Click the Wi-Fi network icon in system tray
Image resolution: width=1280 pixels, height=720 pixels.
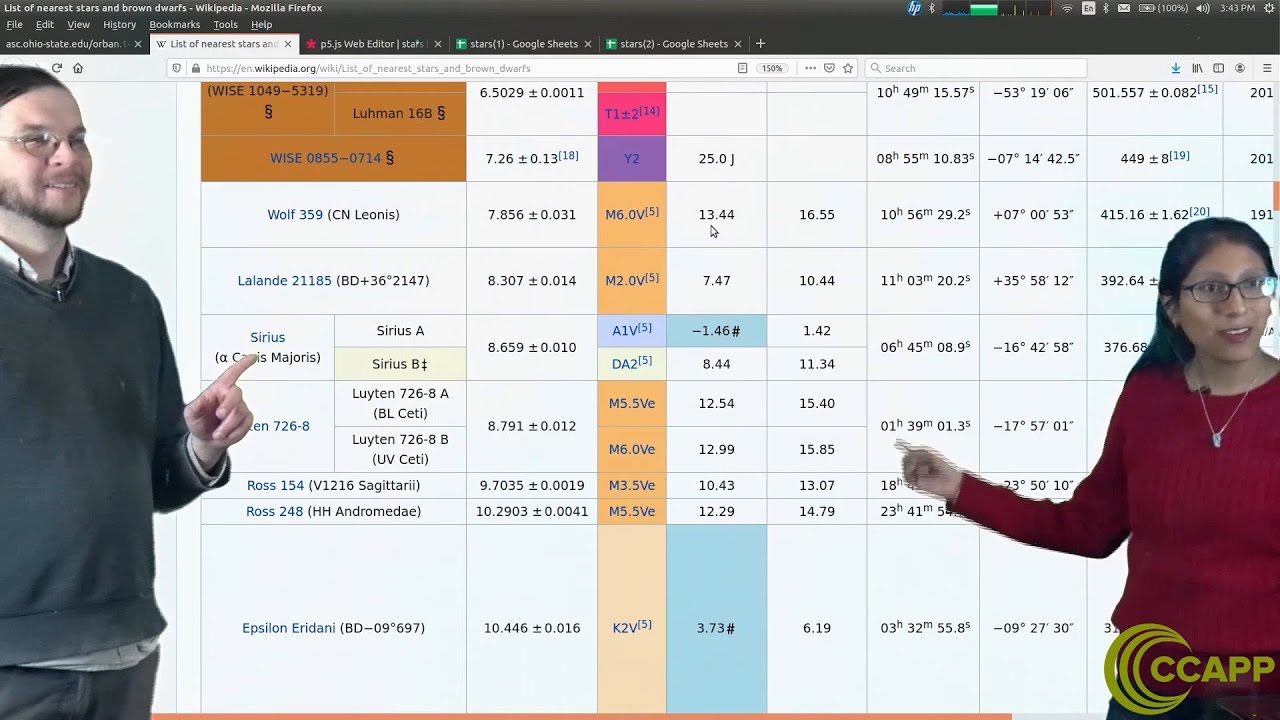[x=1067, y=8]
